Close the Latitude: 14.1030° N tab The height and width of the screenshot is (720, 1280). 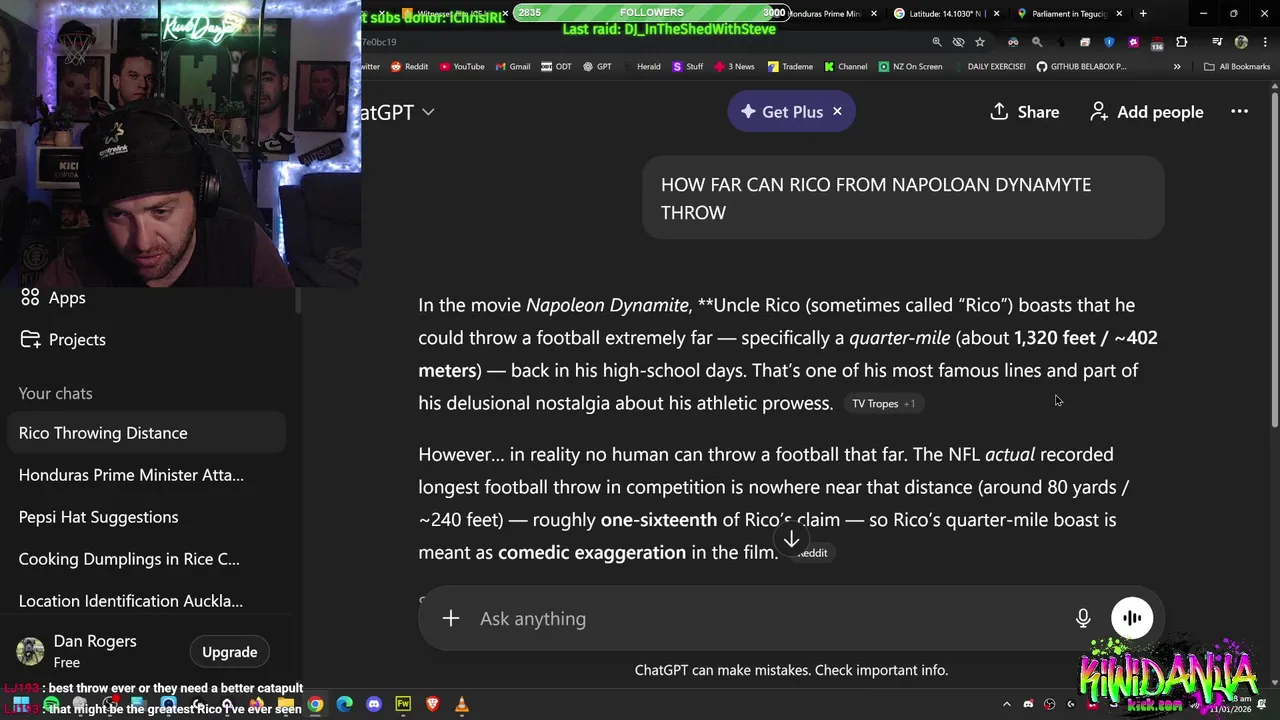tap(996, 14)
